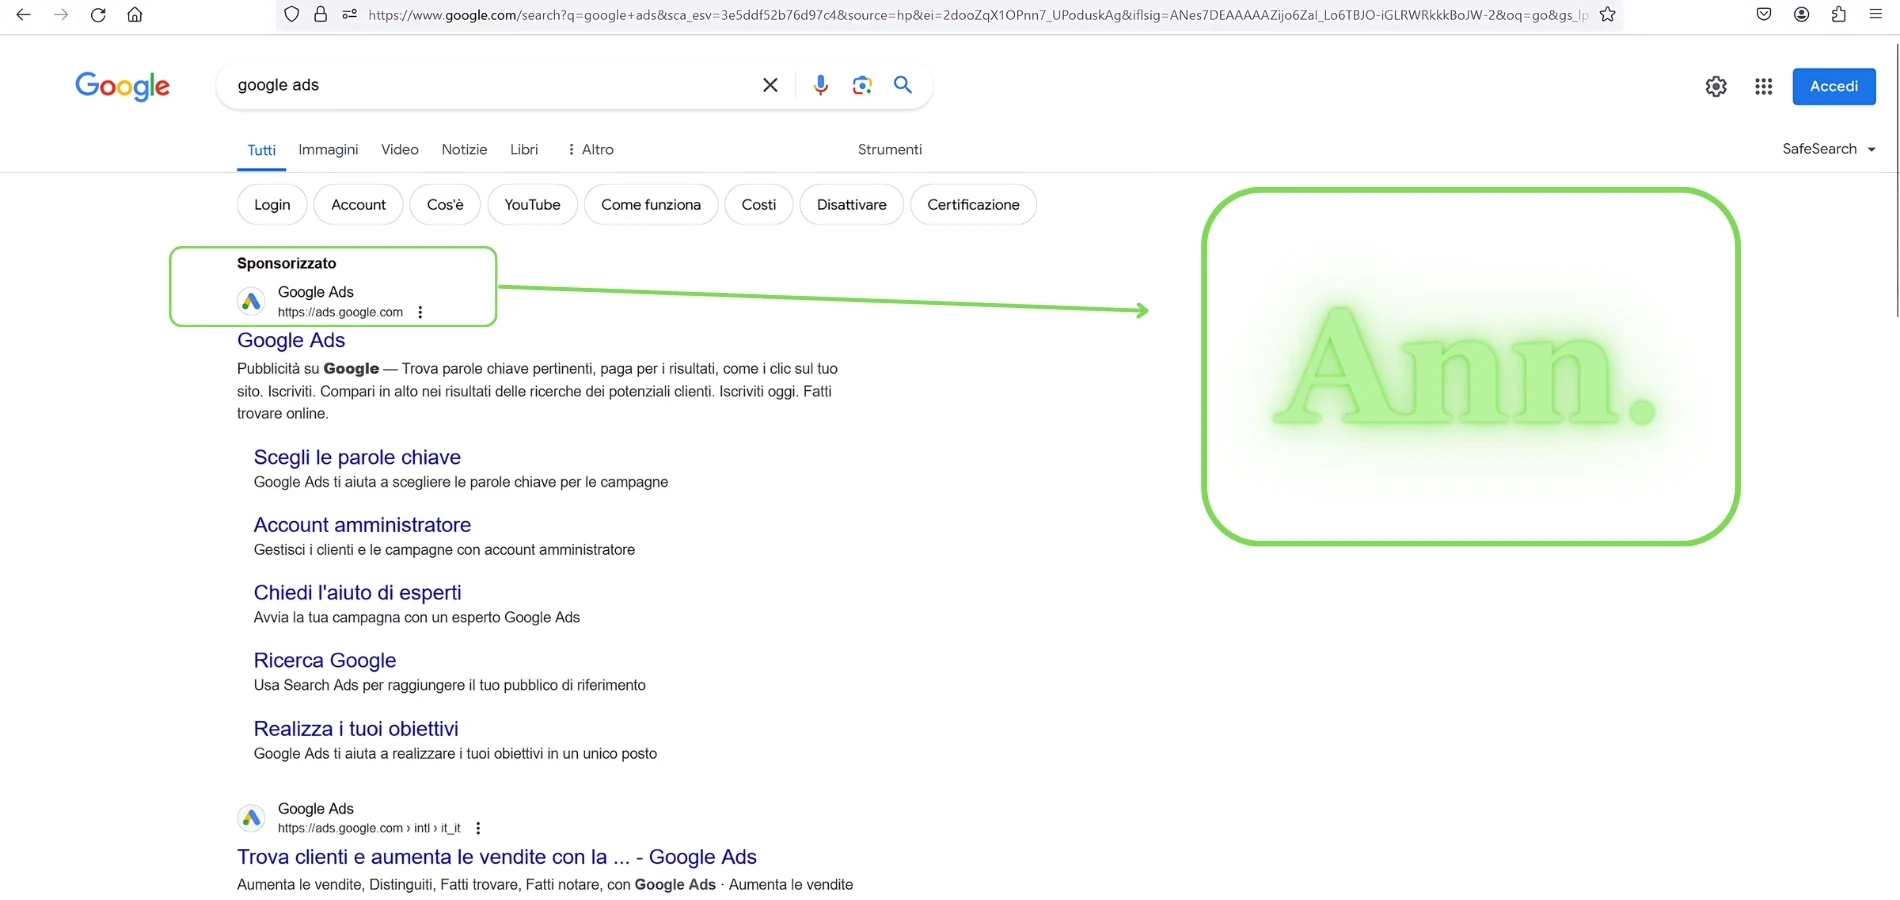
Task: Click the Google logo
Action: [123, 86]
